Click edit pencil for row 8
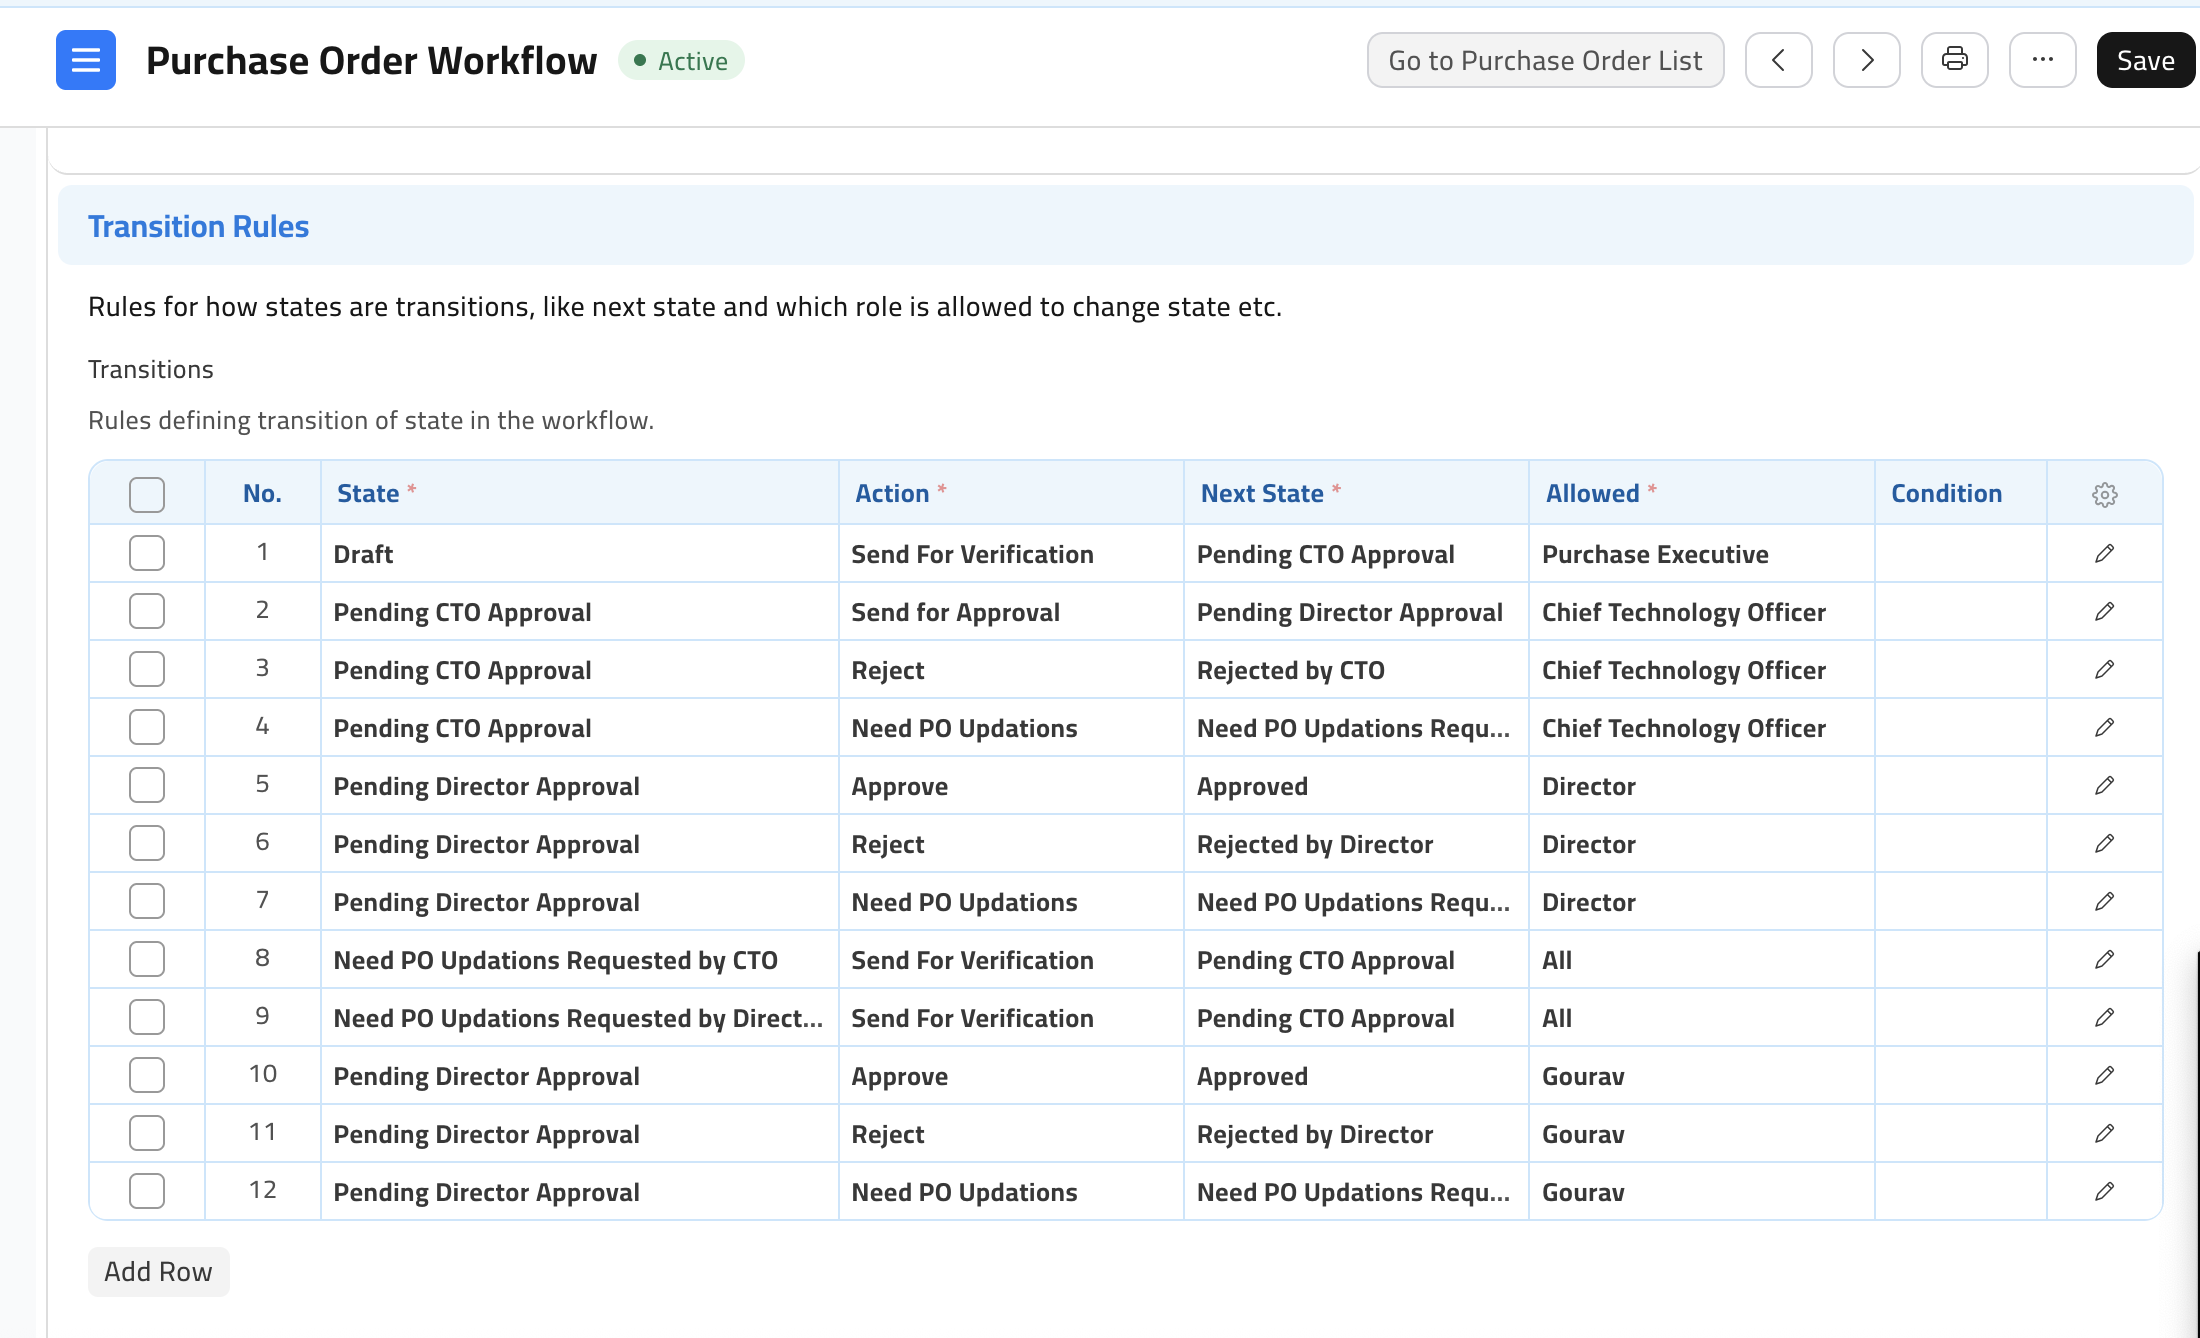 (2104, 959)
